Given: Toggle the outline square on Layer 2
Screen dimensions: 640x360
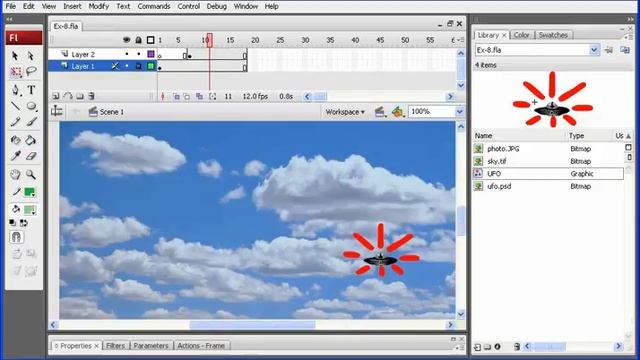Looking at the screenshot, I should (x=151, y=54).
